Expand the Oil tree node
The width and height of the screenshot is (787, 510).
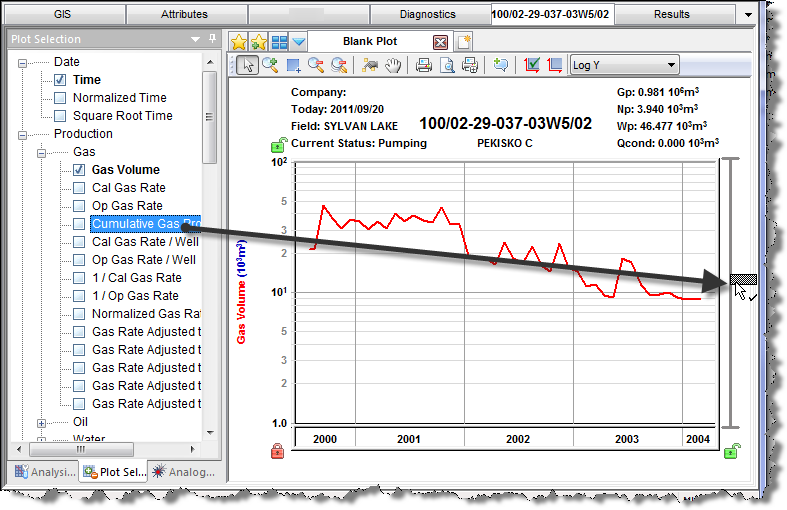click(x=42, y=422)
